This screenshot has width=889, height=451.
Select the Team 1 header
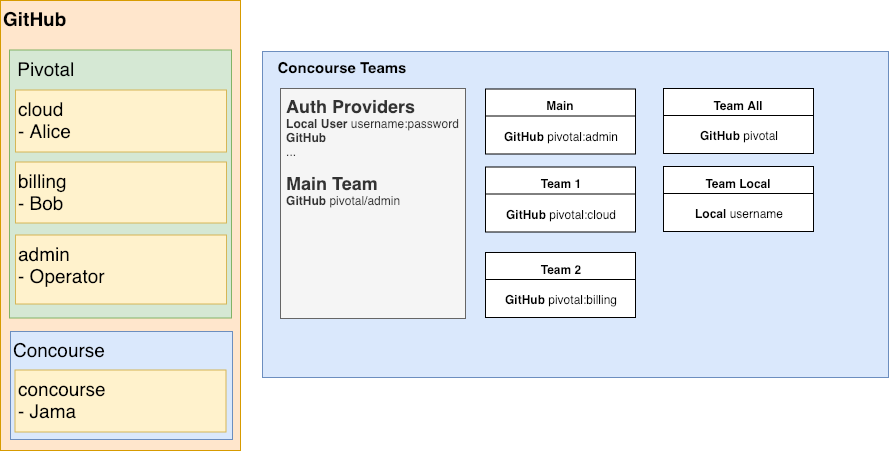click(560, 183)
